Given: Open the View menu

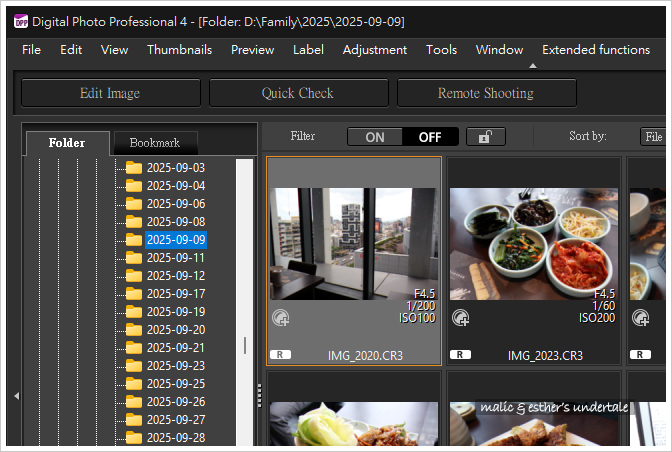Looking at the screenshot, I should (x=114, y=50).
